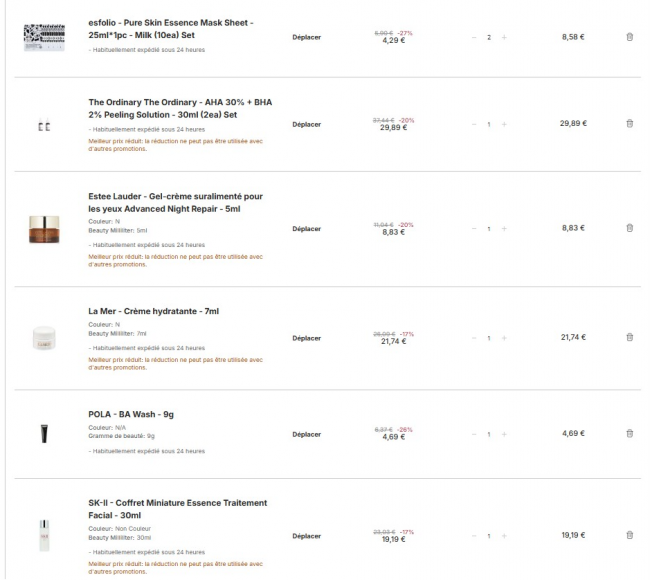This screenshot has width=650, height=584.
Task: Remove POLA BA Wash from cart
Action: (629, 434)
